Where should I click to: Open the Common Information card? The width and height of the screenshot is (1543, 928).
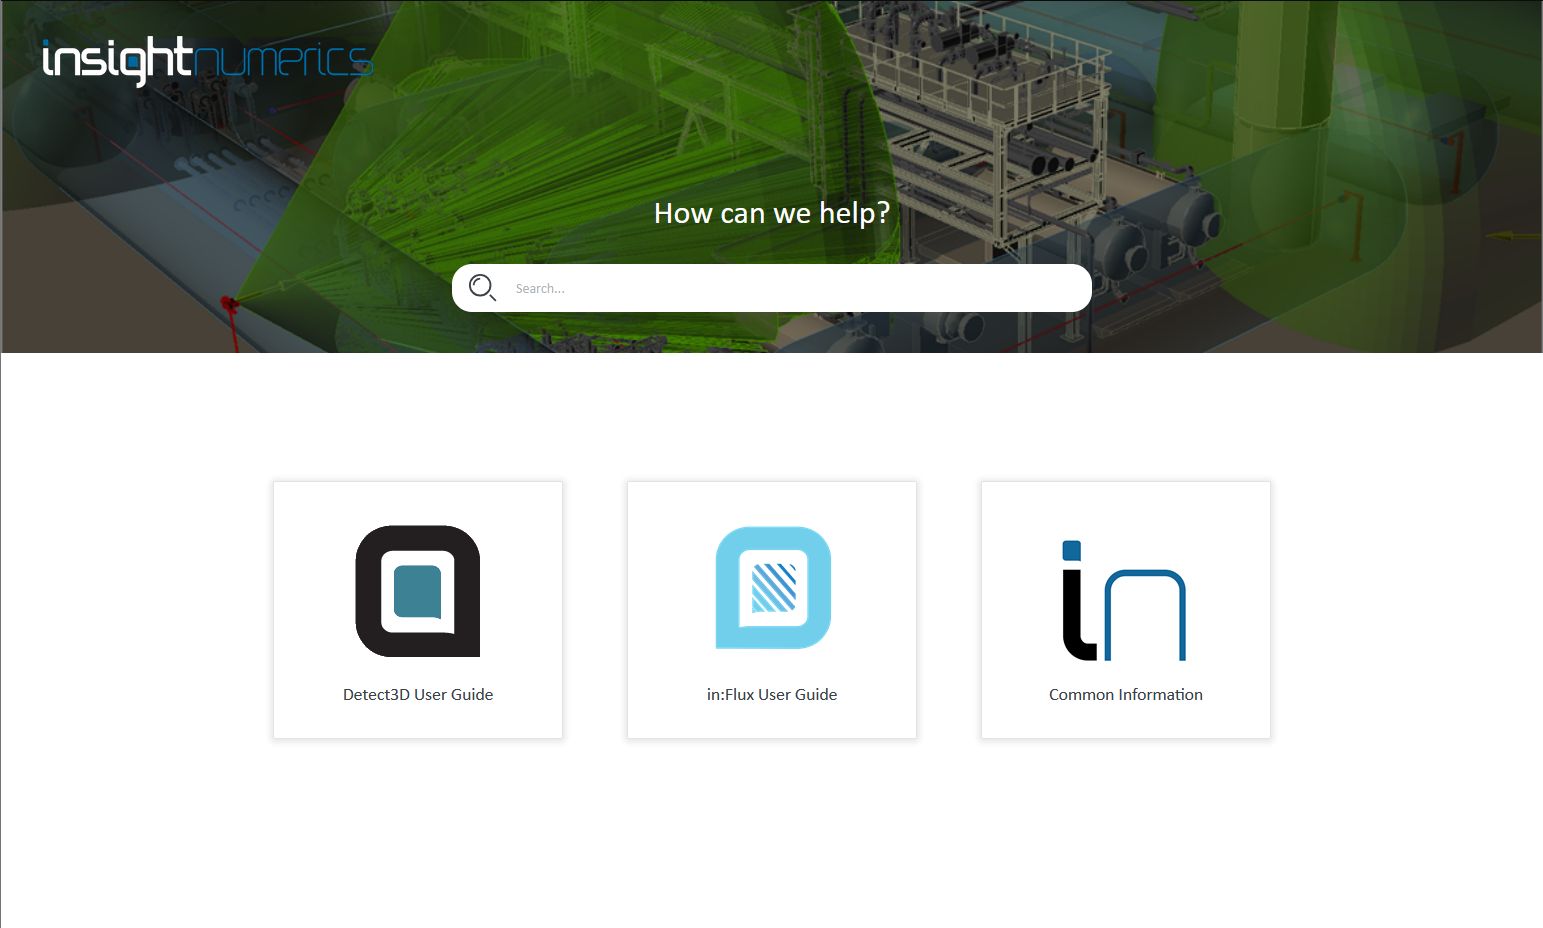1124,609
